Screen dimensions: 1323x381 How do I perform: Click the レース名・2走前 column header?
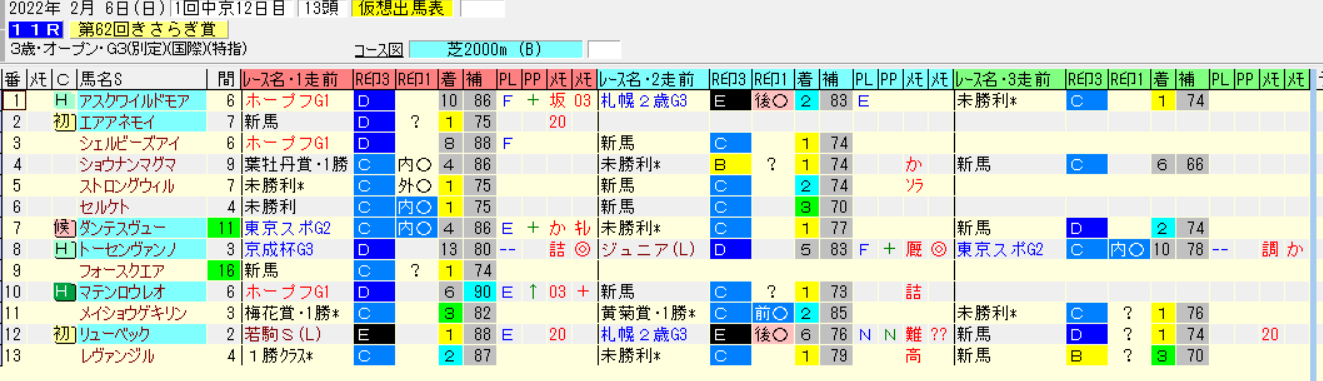click(x=652, y=79)
